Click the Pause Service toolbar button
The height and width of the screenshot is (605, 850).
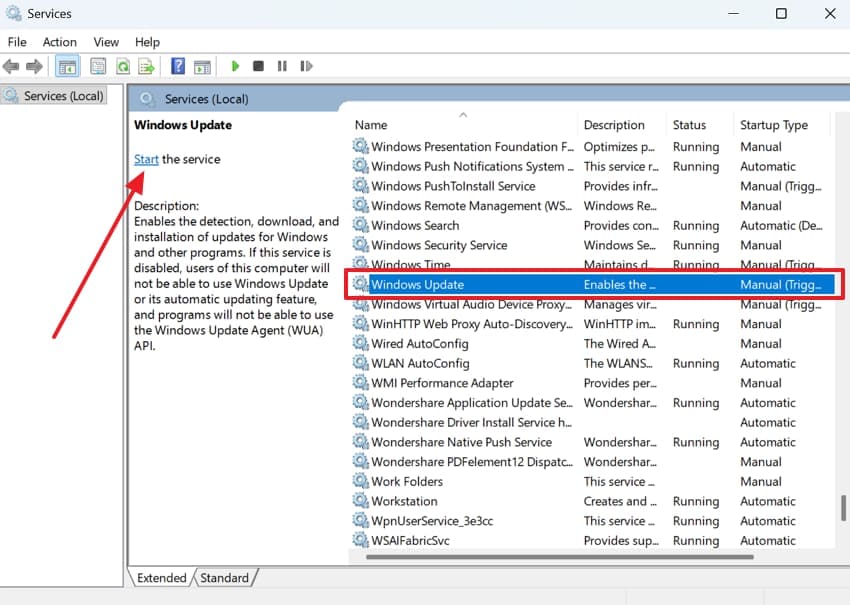pos(282,66)
